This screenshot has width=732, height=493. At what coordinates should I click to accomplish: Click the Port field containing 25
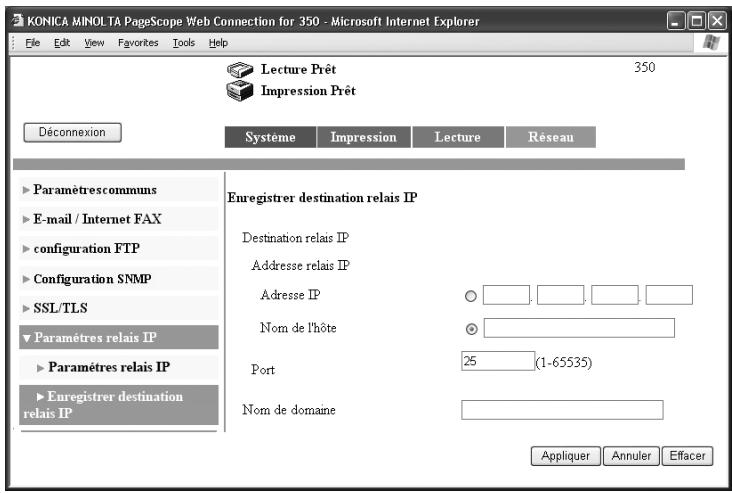click(498, 361)
